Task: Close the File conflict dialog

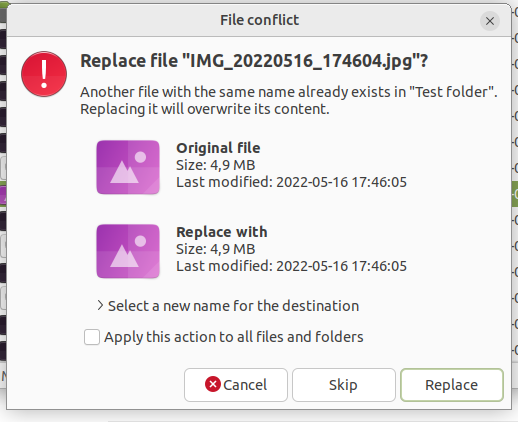Action: pyautogui.click(x=490, y=21)
